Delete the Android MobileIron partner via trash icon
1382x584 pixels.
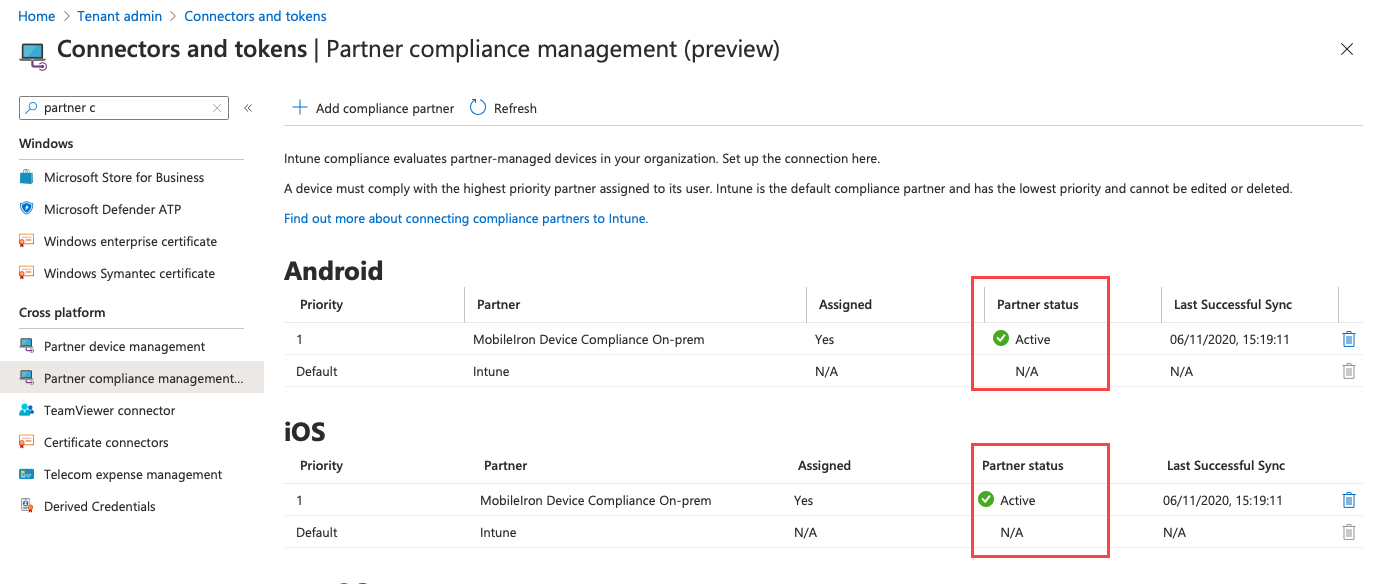click(1348, 339)
